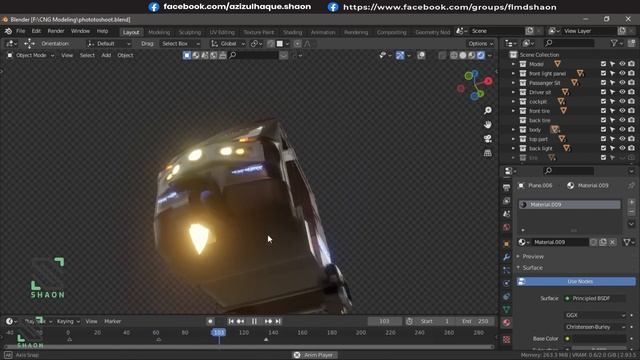640x360 pixels.
Task: Click the move gizmo icon near Orientation
Action: pyautogui.click(x=29, y=44)
